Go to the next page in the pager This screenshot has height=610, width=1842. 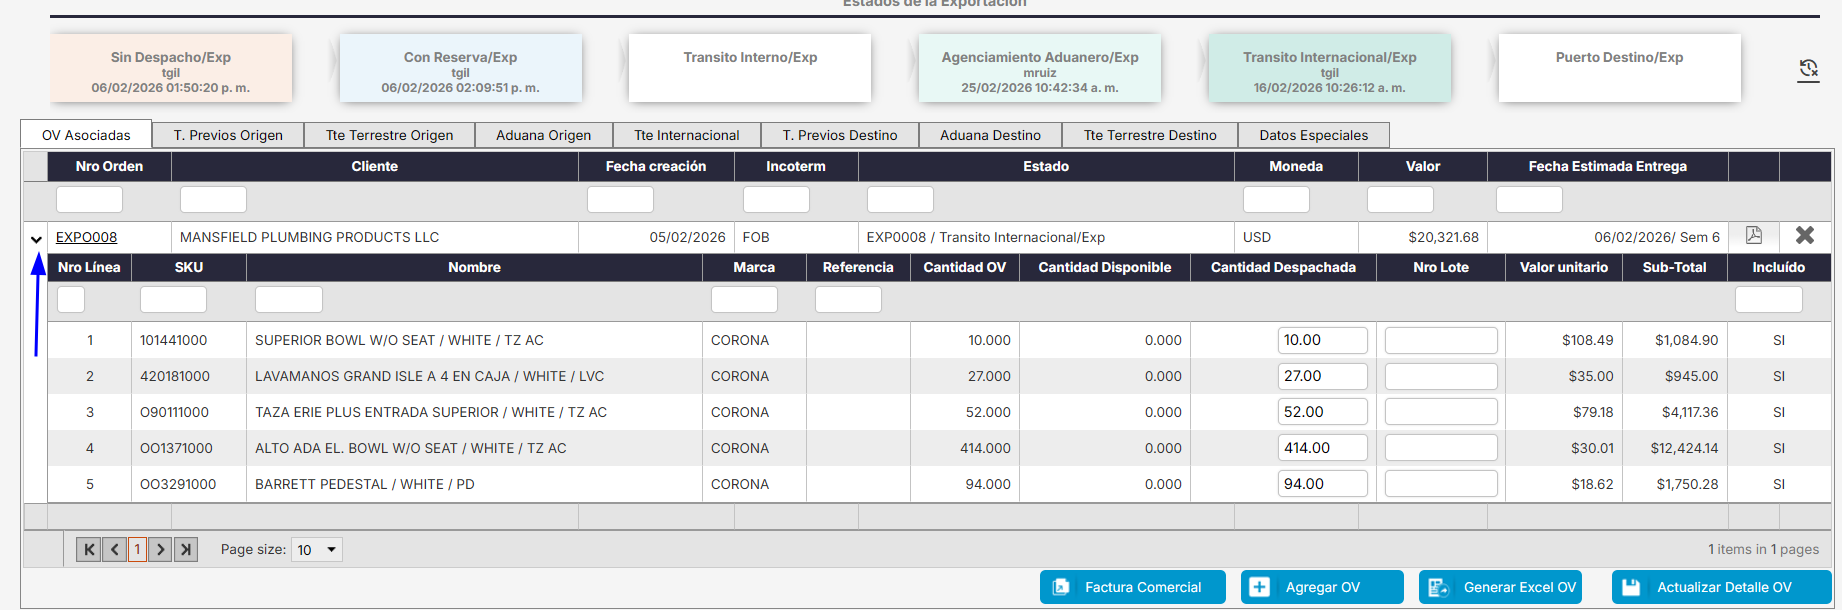coord(160,549)
